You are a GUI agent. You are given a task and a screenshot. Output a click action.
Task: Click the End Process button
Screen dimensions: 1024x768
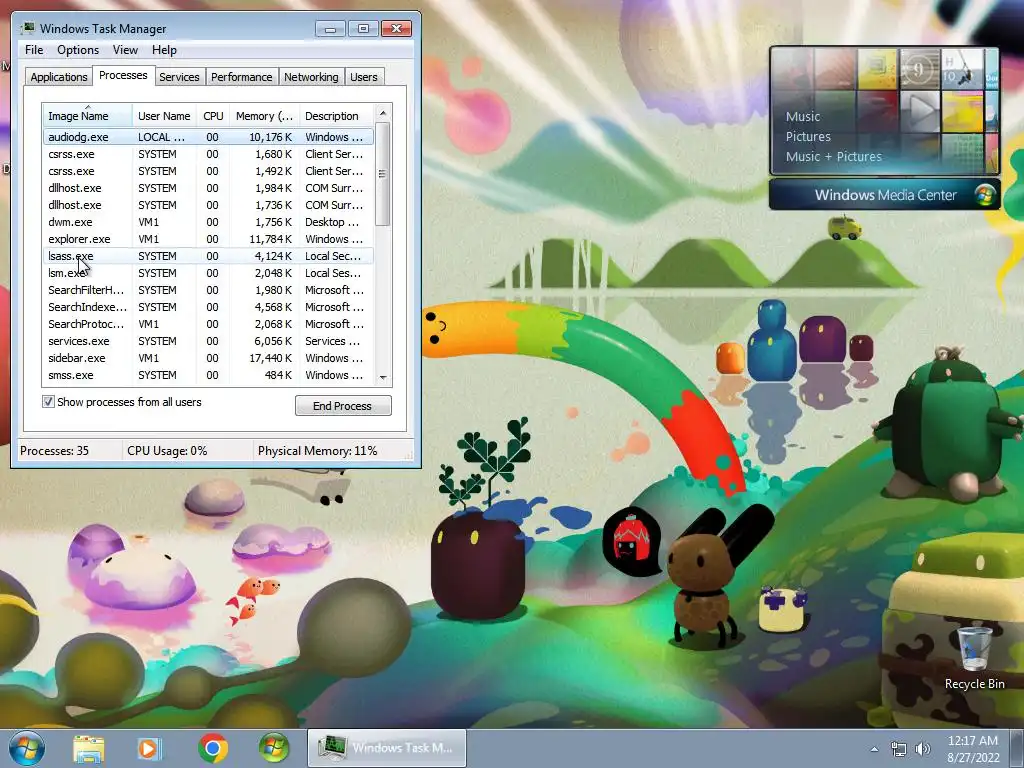coord(343,406)
